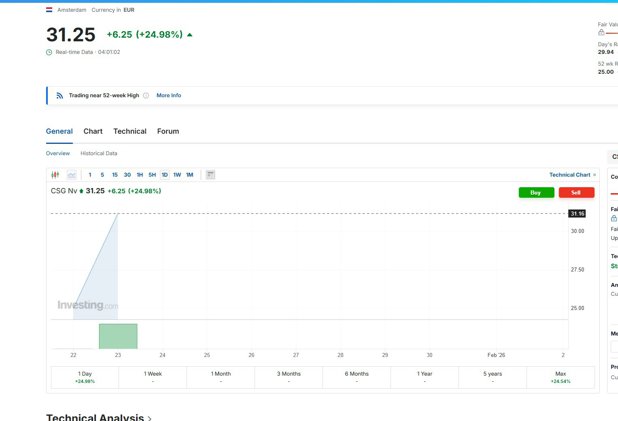
Task: Choose the Max time range
Action: (559, 377)
